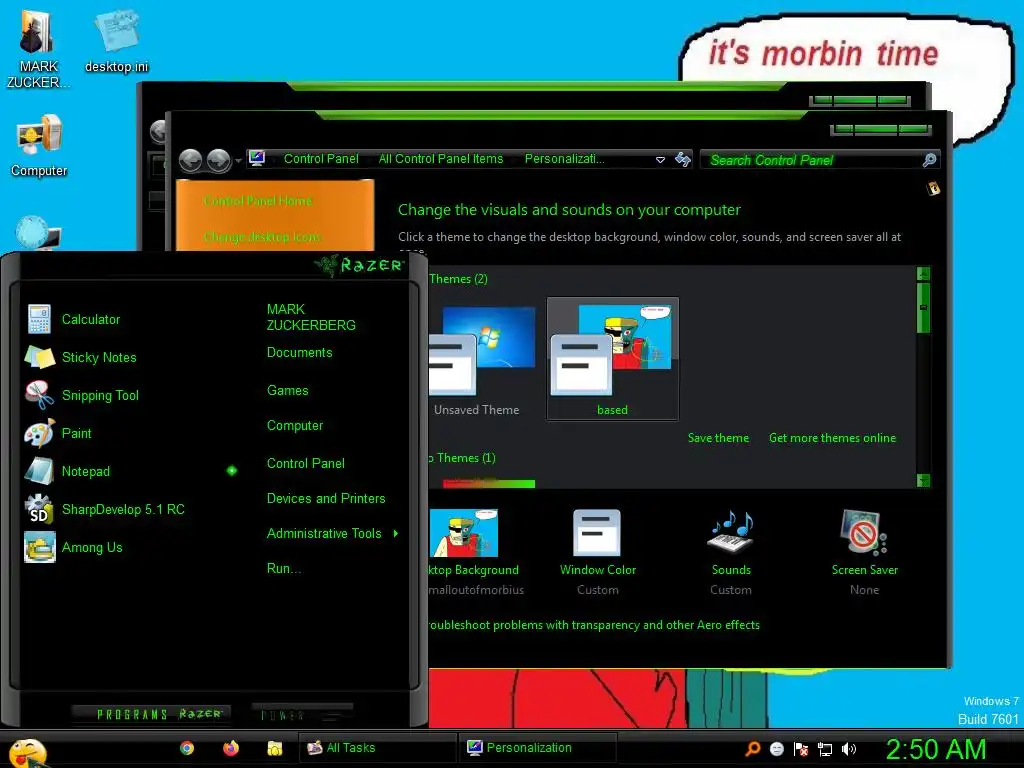Open the Computer desktop icon

(39, 145)
